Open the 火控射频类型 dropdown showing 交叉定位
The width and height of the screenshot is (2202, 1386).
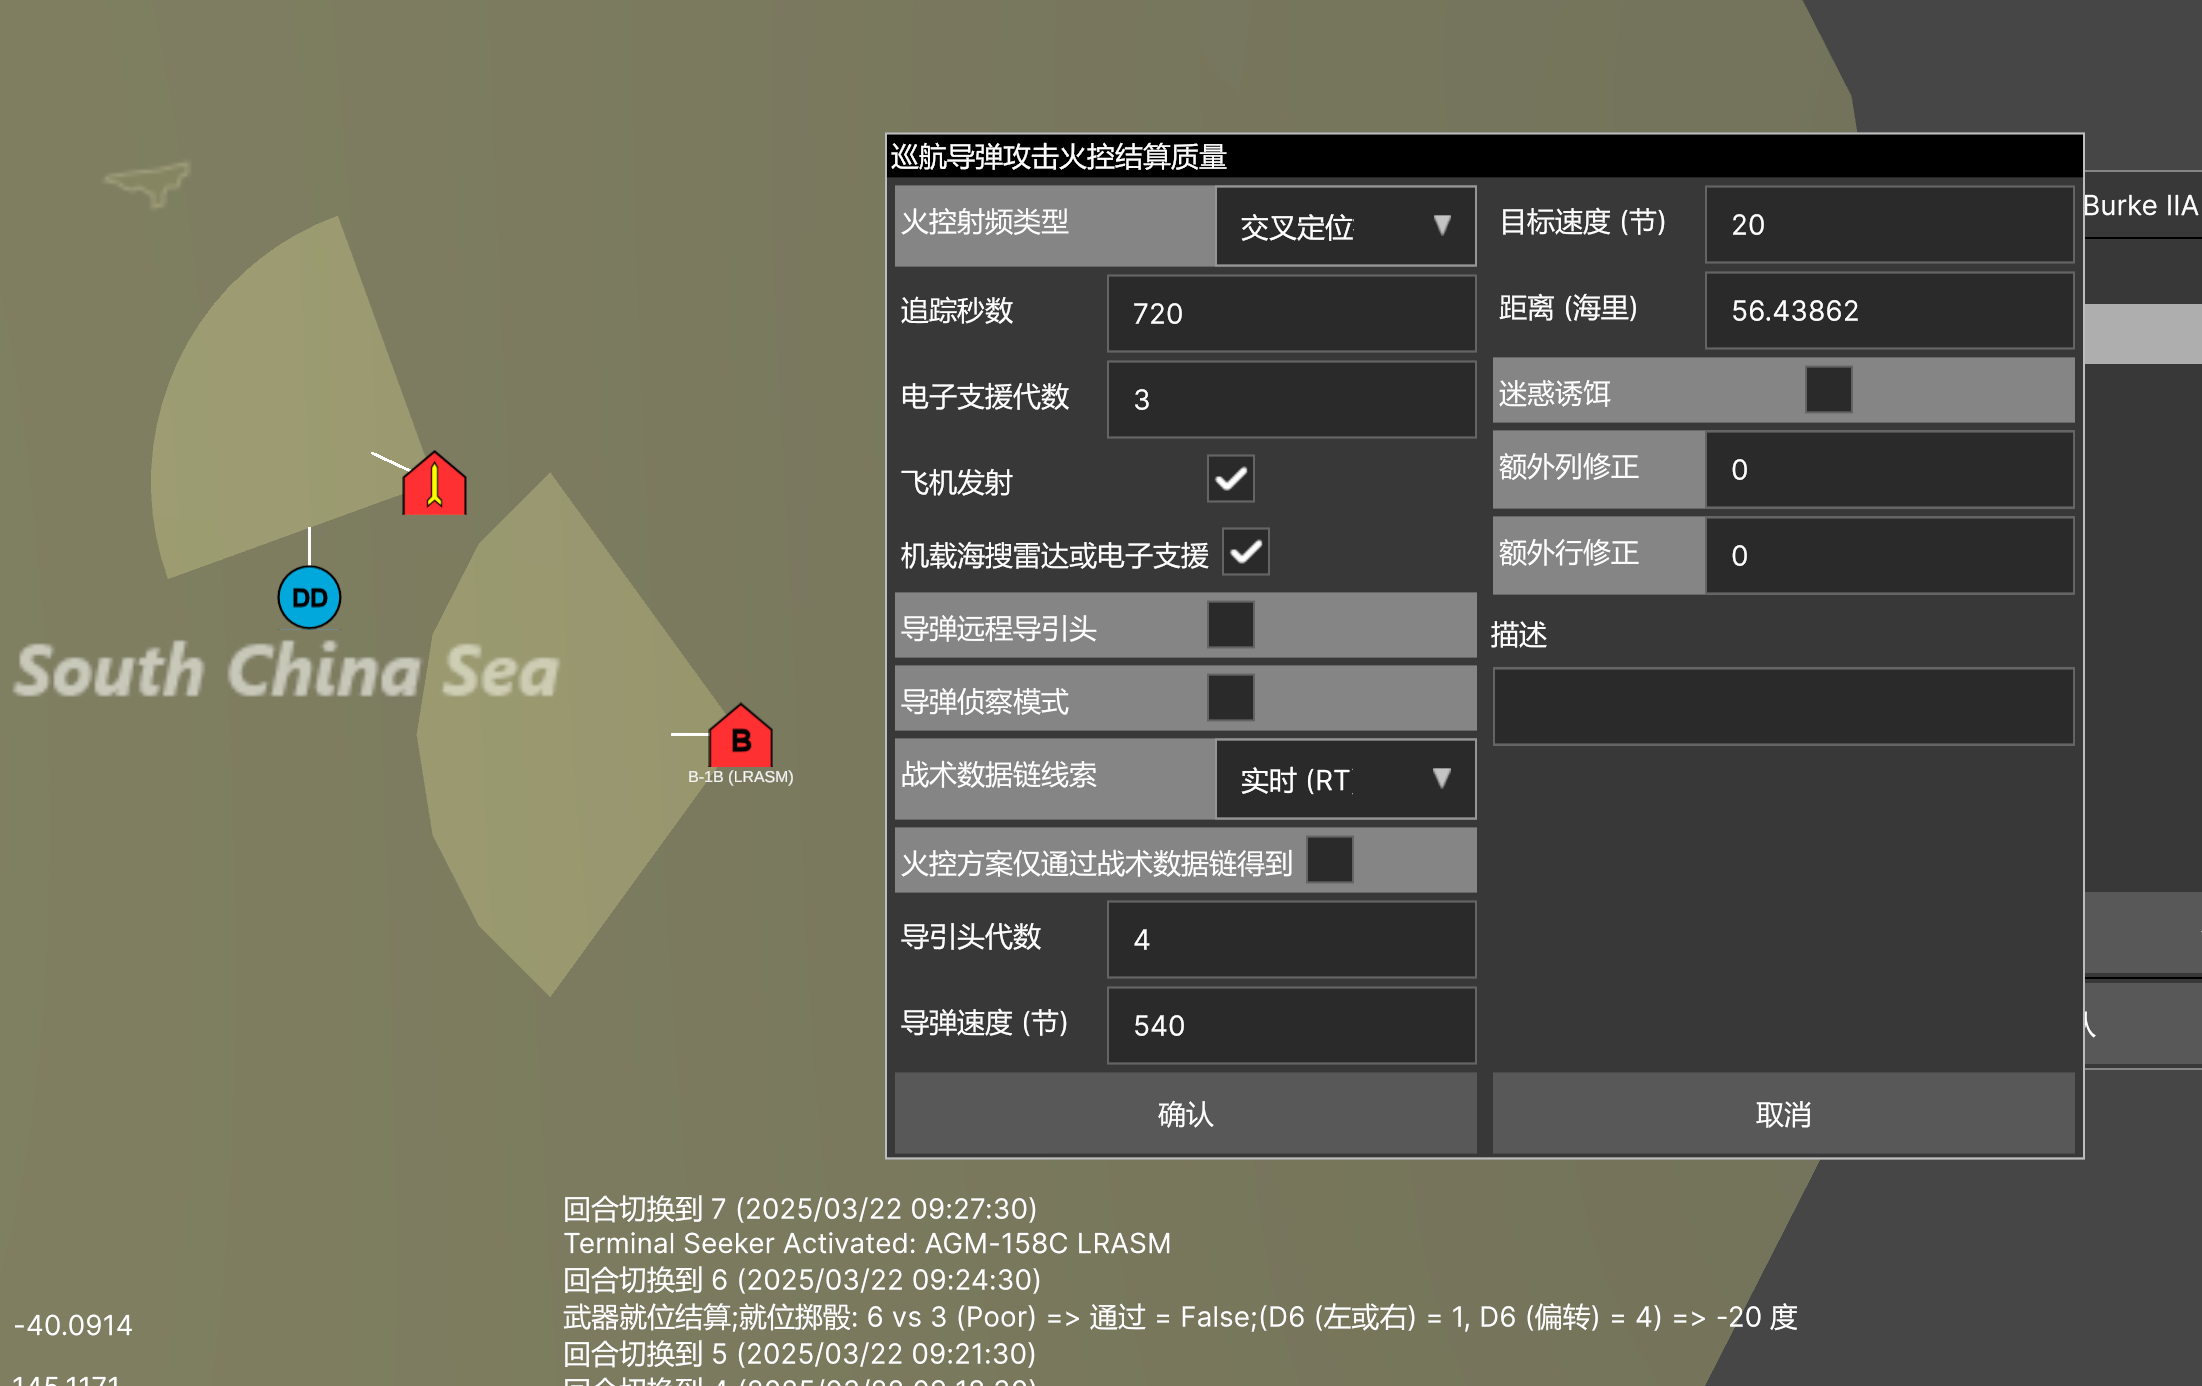[1345, 226]
